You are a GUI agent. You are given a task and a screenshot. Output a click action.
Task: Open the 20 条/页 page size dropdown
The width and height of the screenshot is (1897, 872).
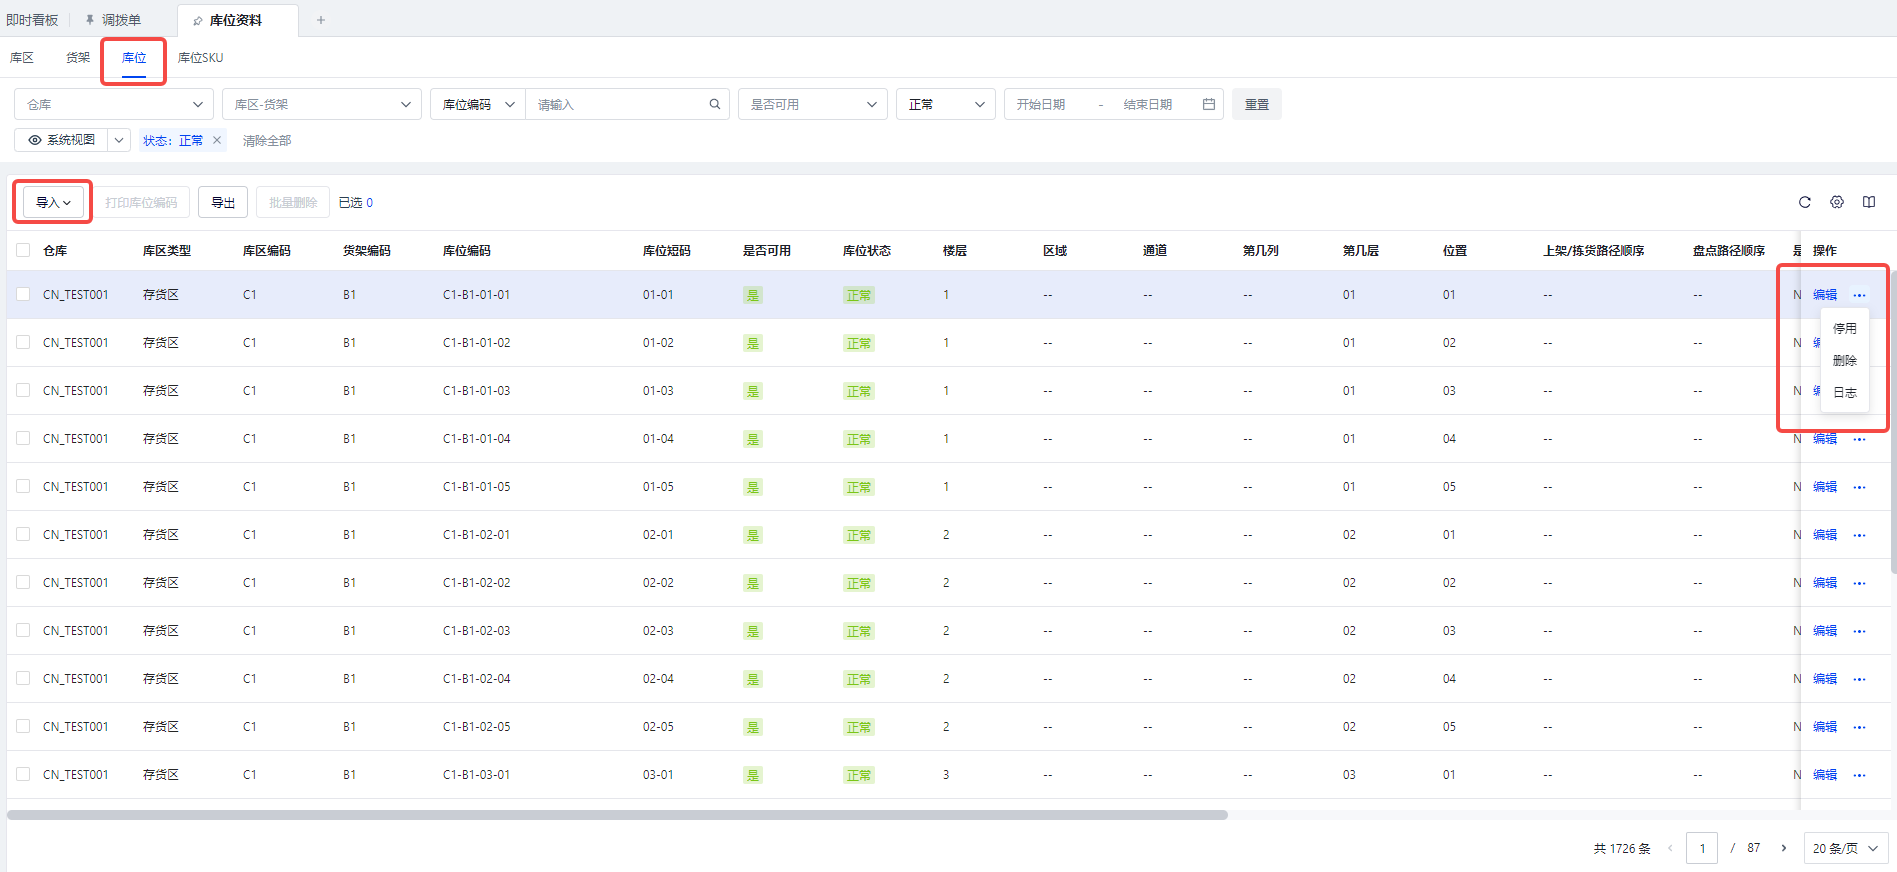click(1845, 848)
